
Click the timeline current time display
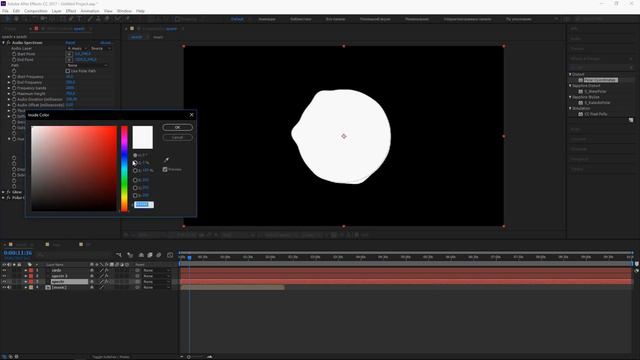coord(18,253)
